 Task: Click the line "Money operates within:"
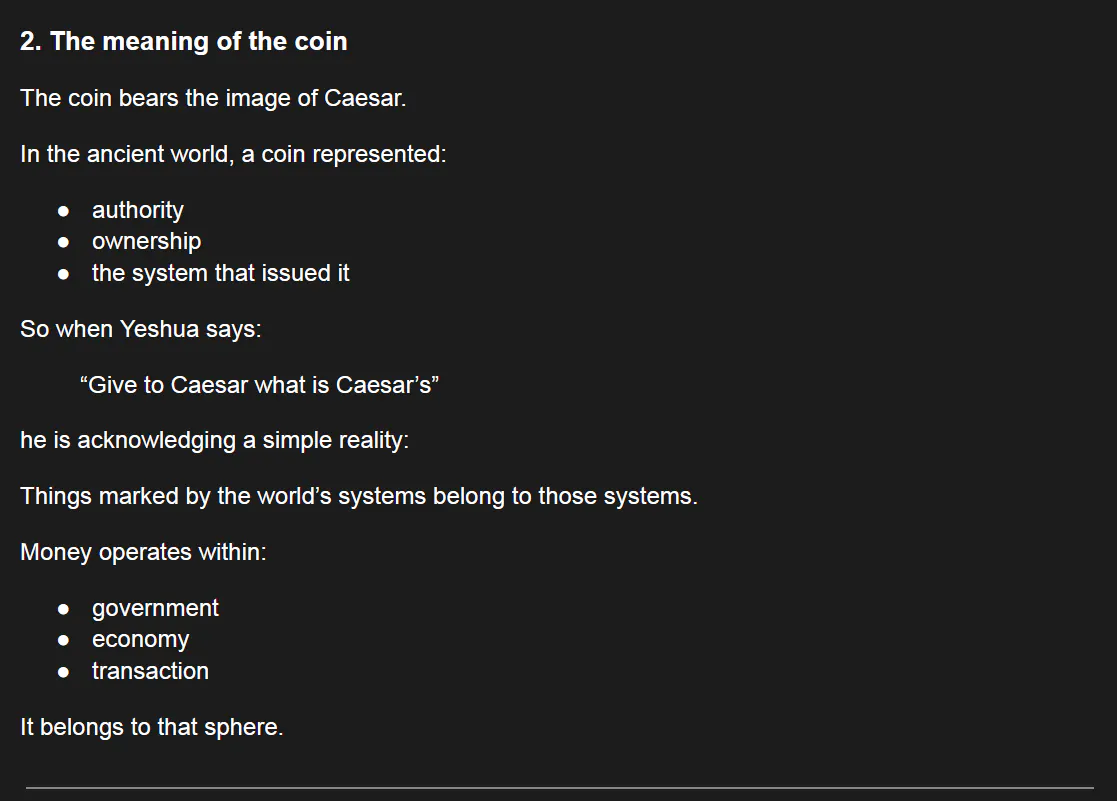(143, 552)
